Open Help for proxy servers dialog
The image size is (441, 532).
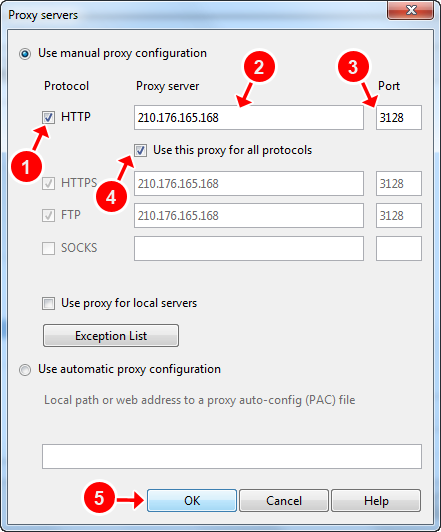click(x=376, y=500)
